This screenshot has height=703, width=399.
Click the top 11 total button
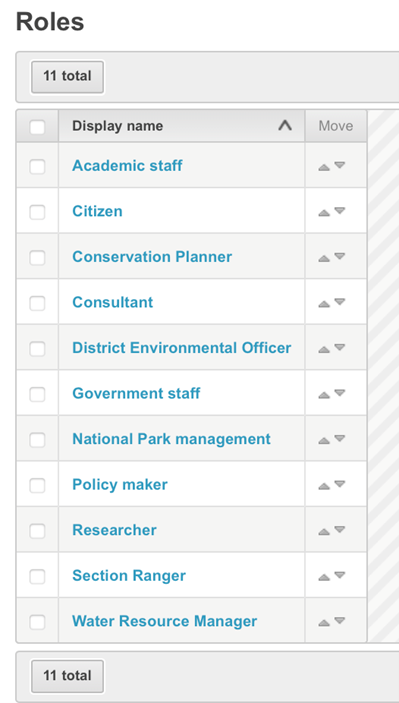[67, 76]
